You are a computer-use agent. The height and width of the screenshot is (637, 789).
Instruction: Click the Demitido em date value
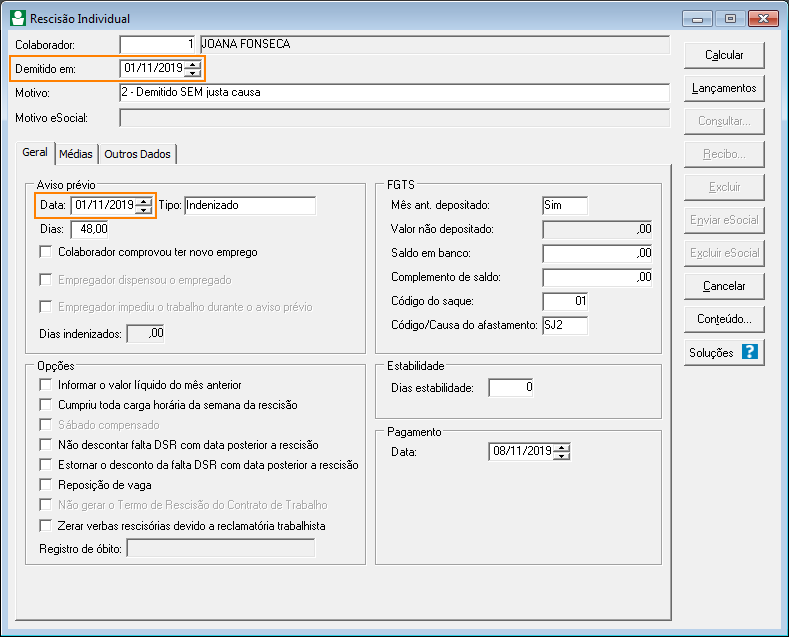pyautogui.click(x=153, y=68)
